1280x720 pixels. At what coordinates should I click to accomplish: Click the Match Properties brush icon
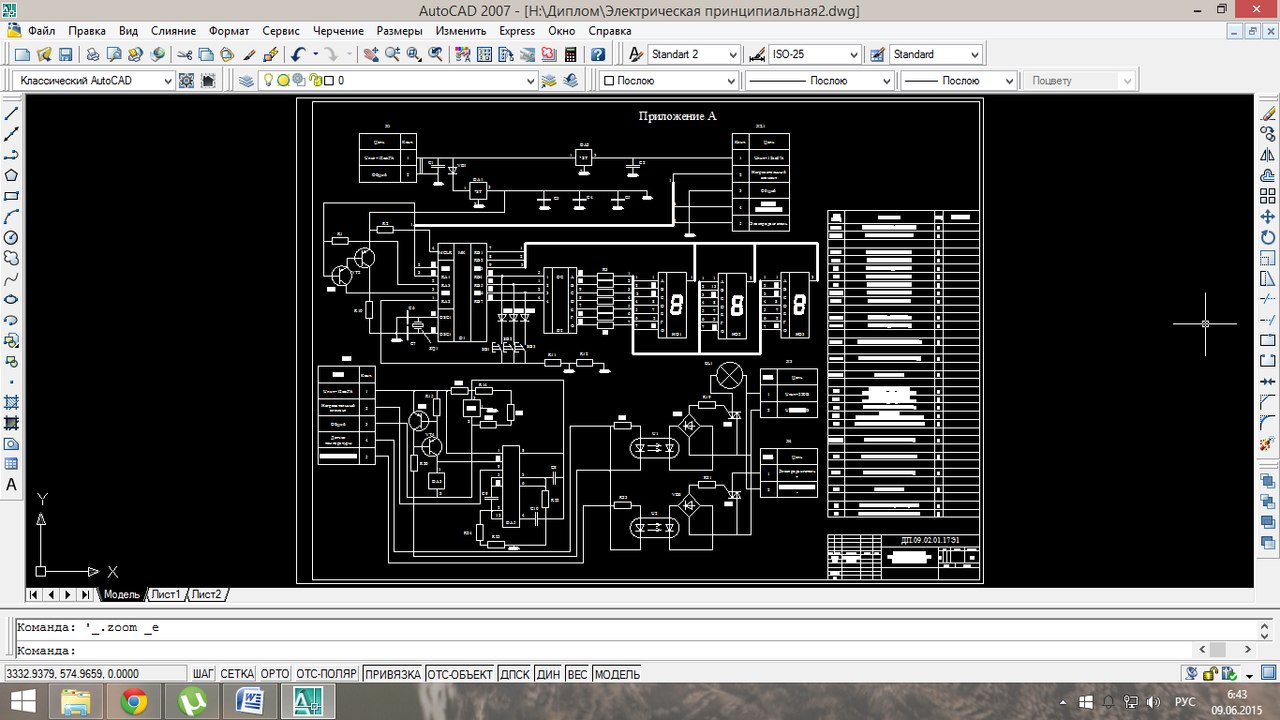coord(250,54)
